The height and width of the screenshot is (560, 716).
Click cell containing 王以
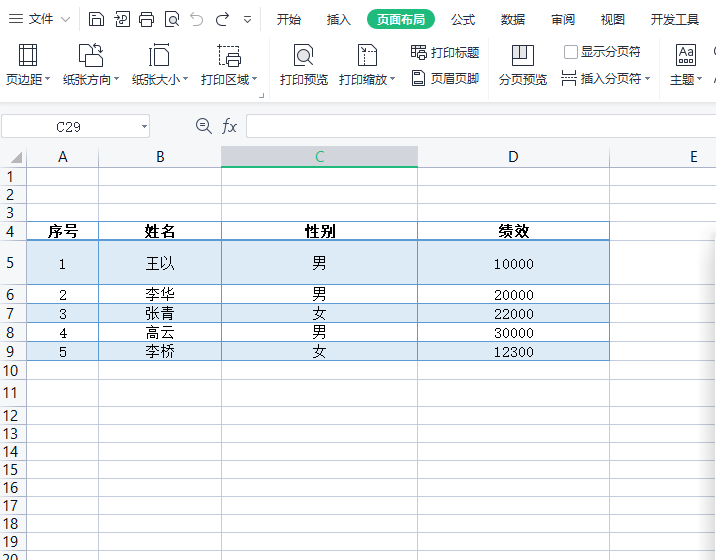pyautogui.click(x=160, y=263)
